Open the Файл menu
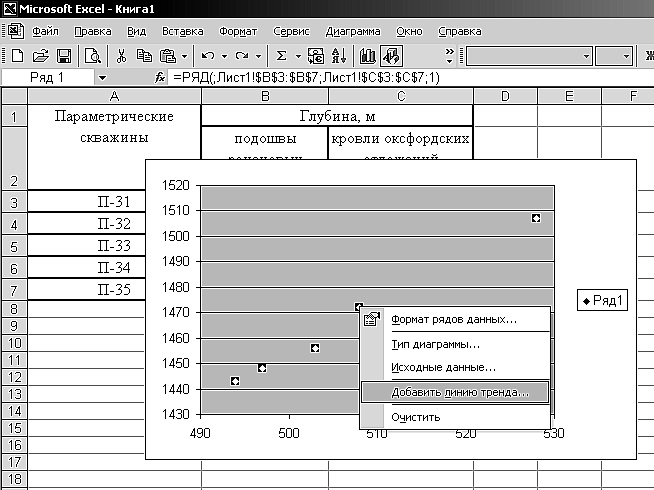Viewport: 654px width, 490px height. click(x=45, y=31)
